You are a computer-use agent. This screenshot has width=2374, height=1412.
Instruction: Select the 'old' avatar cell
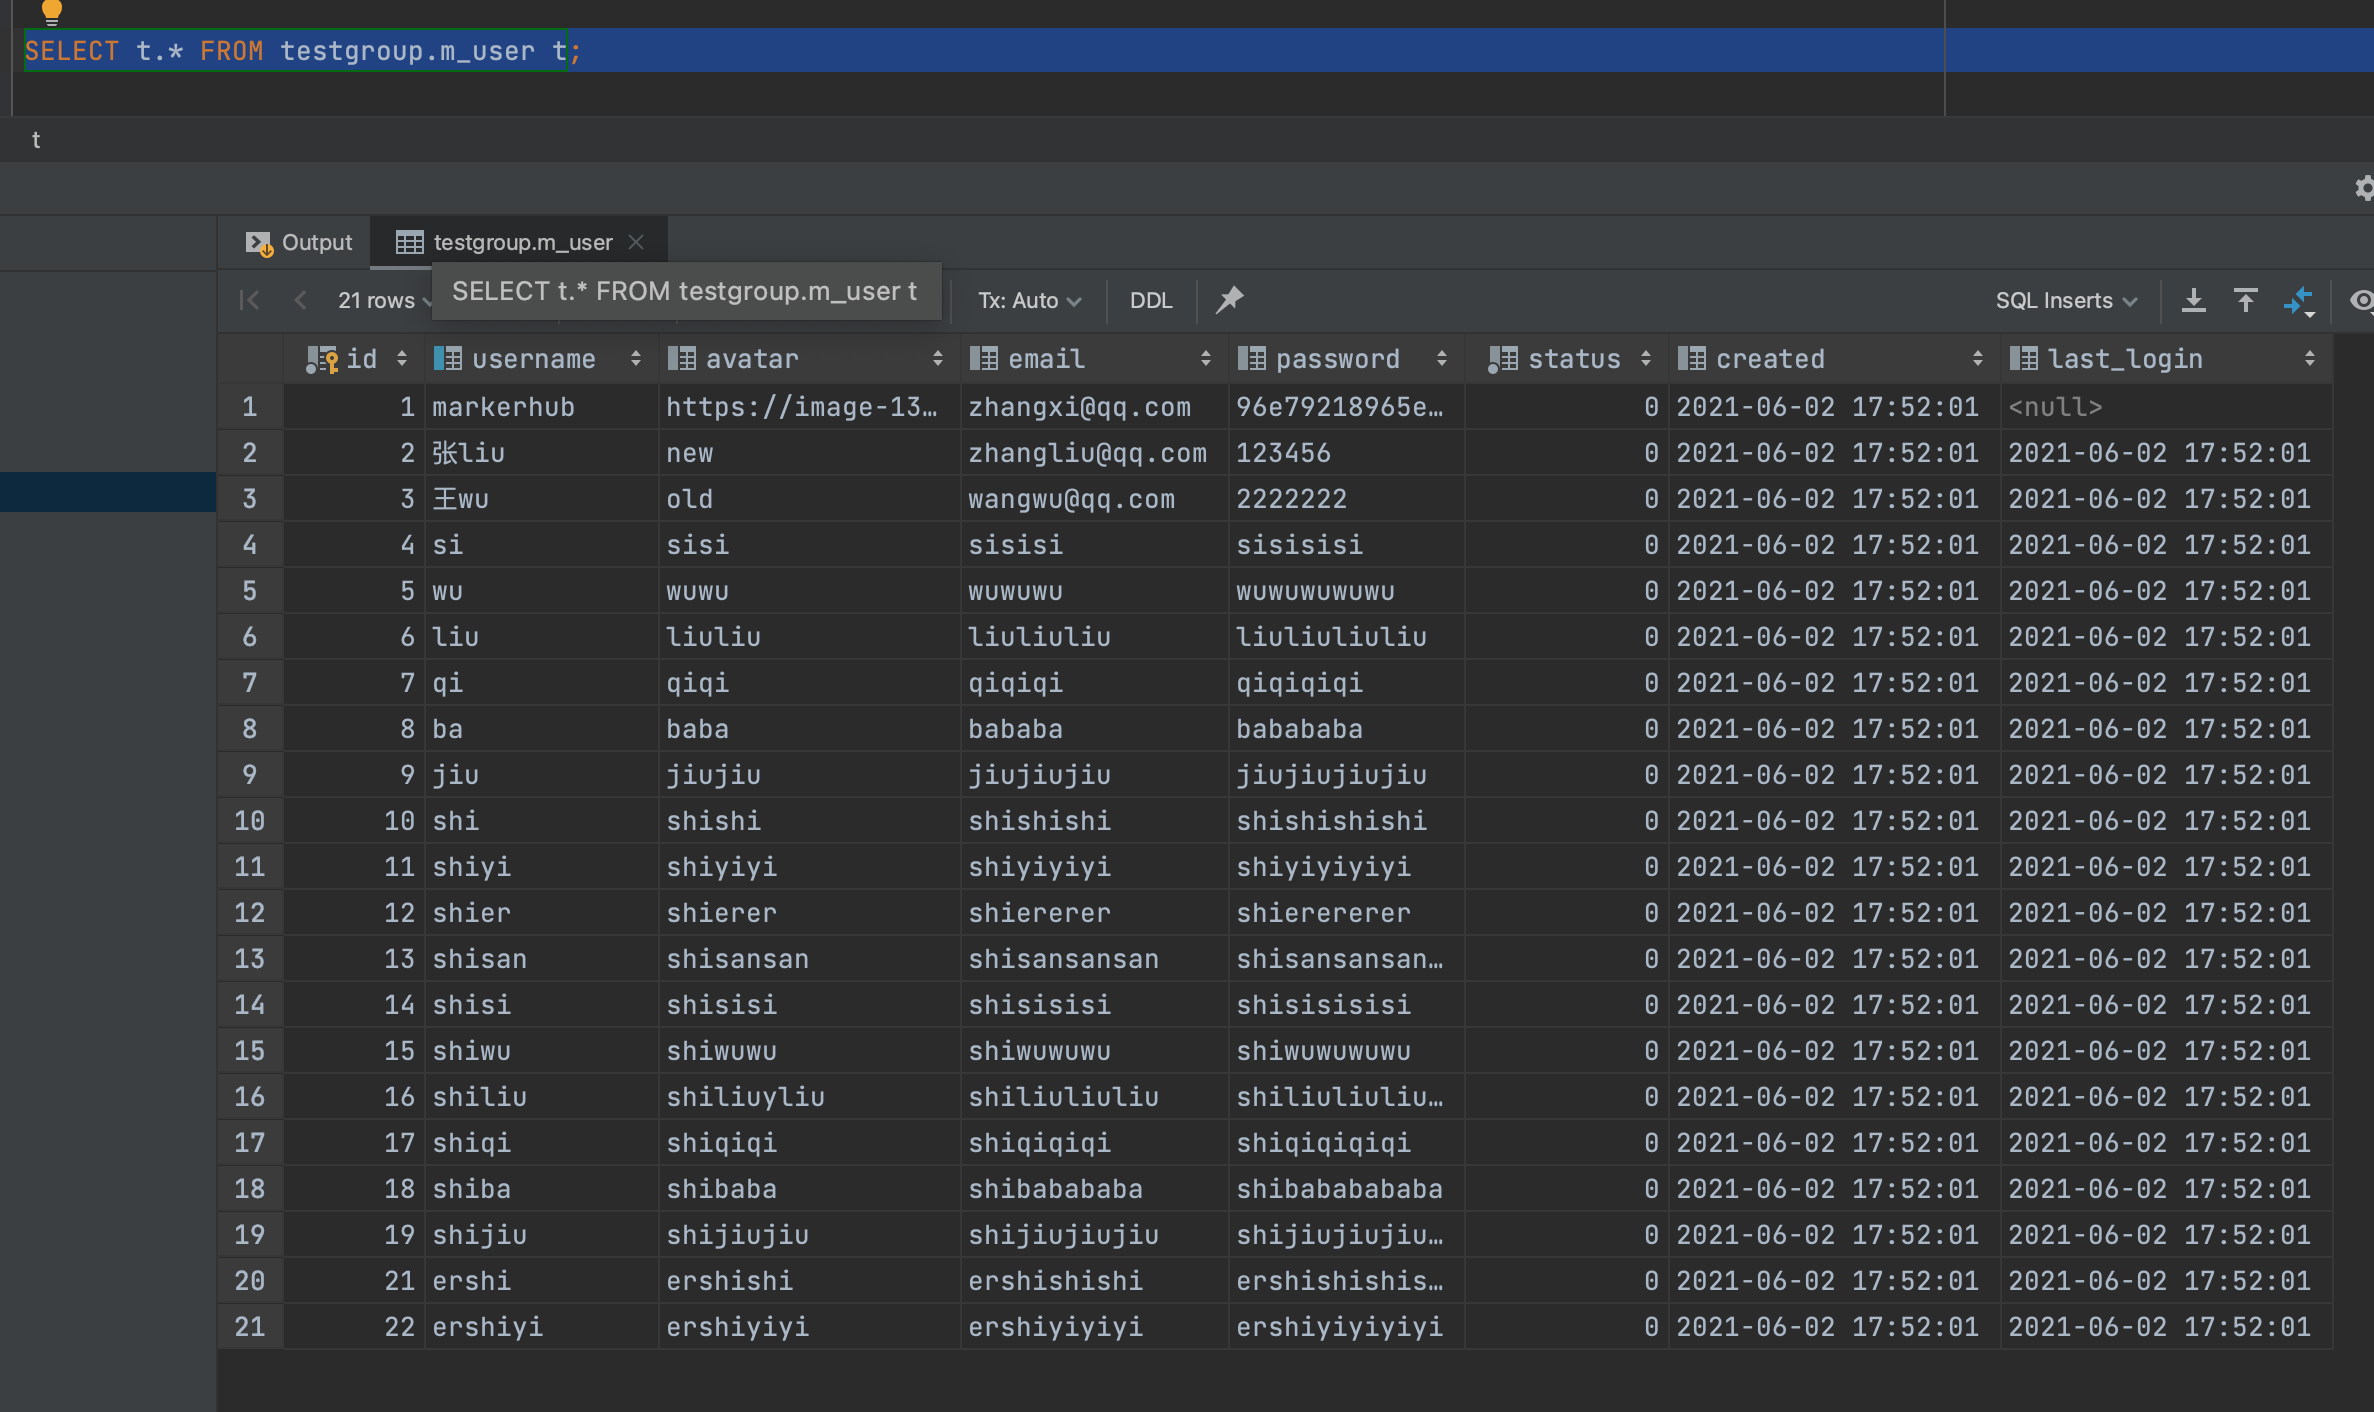tap(809, 499)
